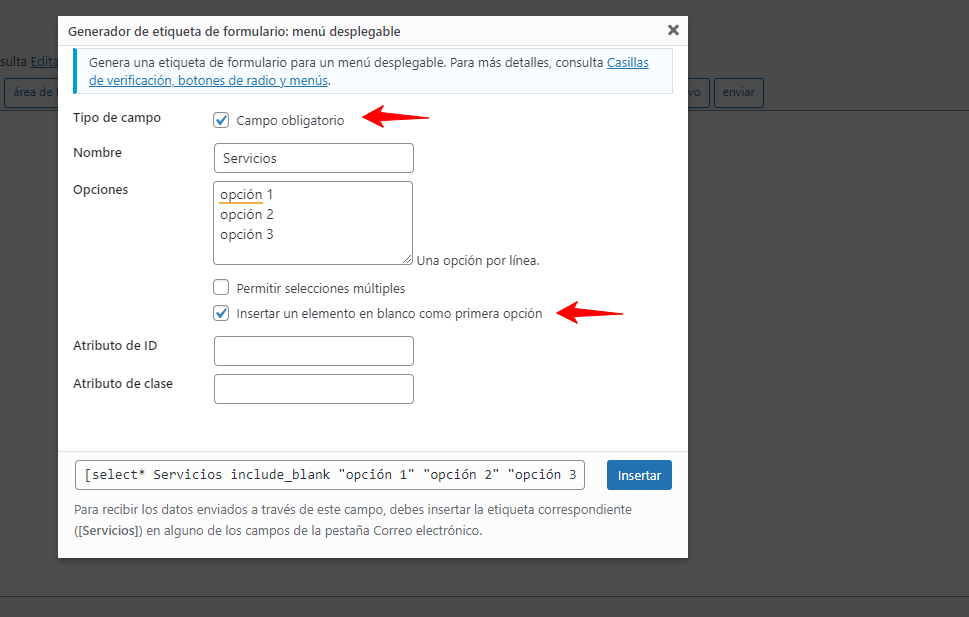The image size is (969, 617).
Task: Close the form tag generator dialog
Action: pos(673,30)
